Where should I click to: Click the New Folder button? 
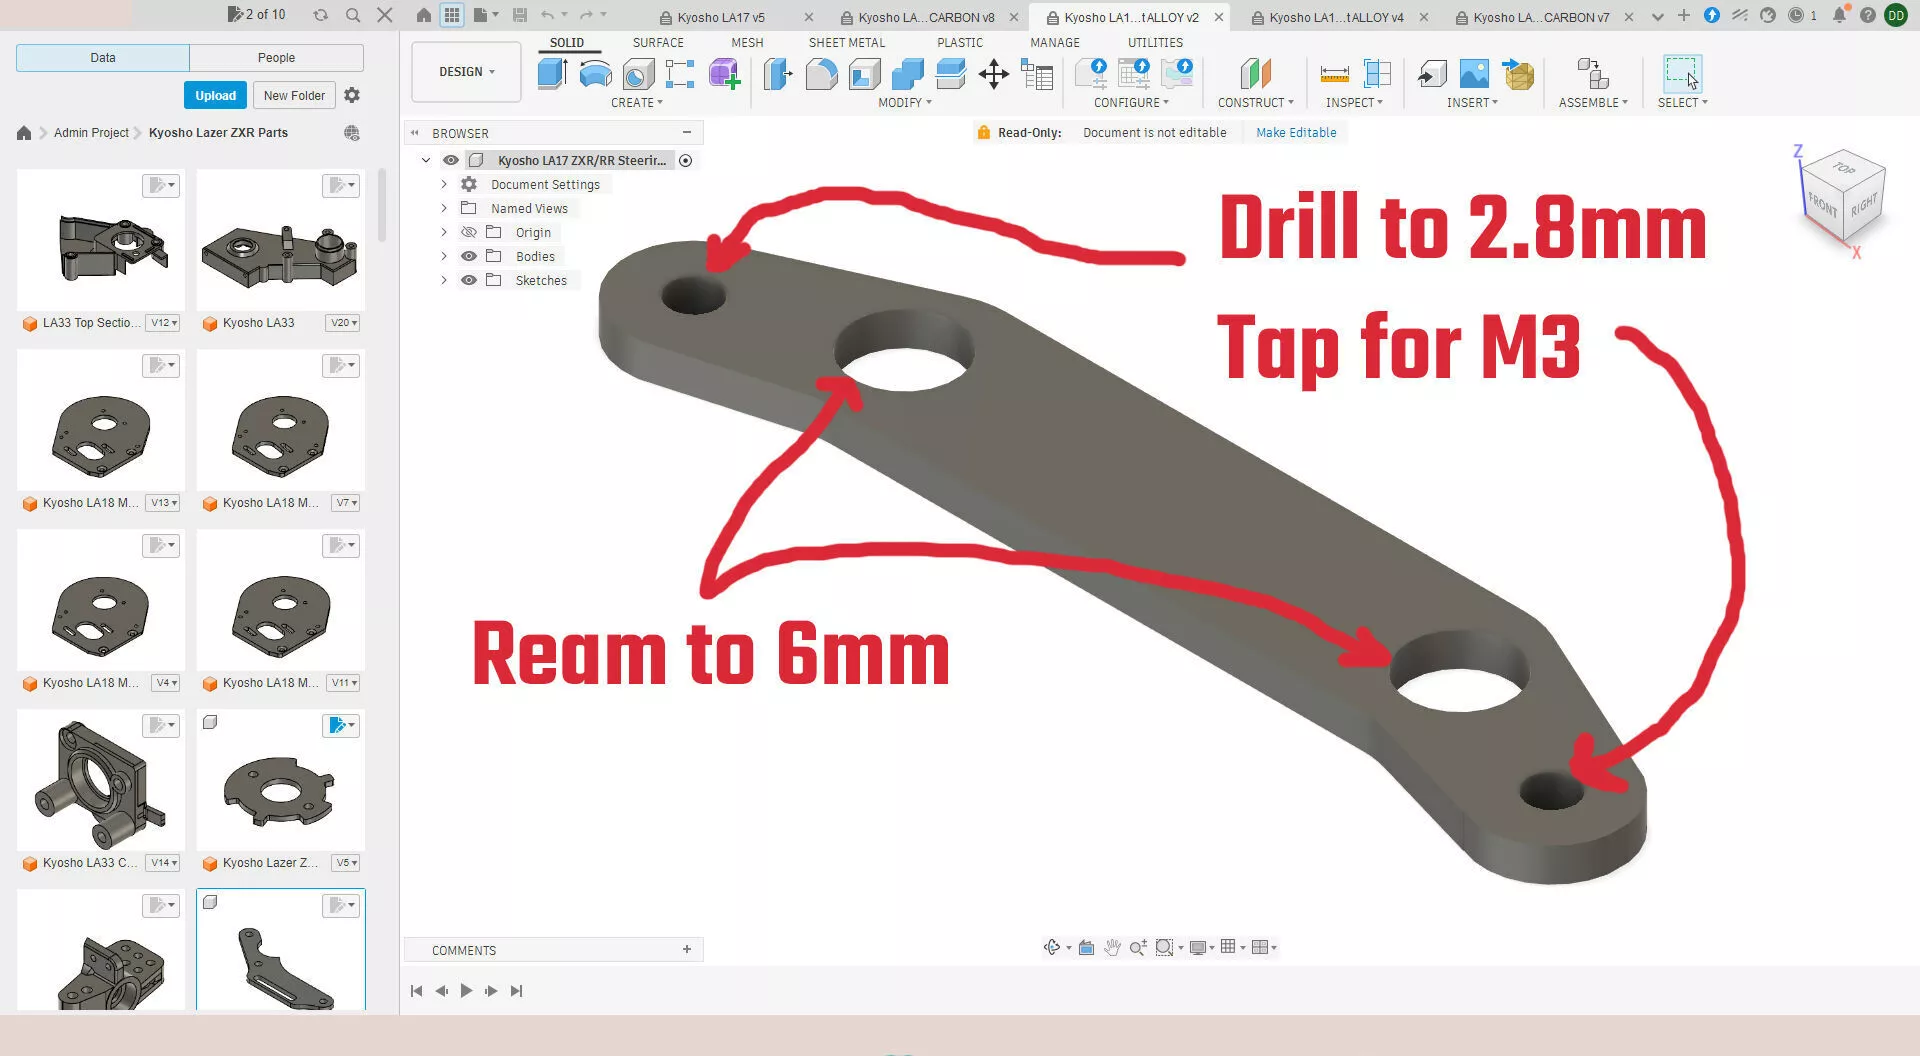tap(294, 95)
